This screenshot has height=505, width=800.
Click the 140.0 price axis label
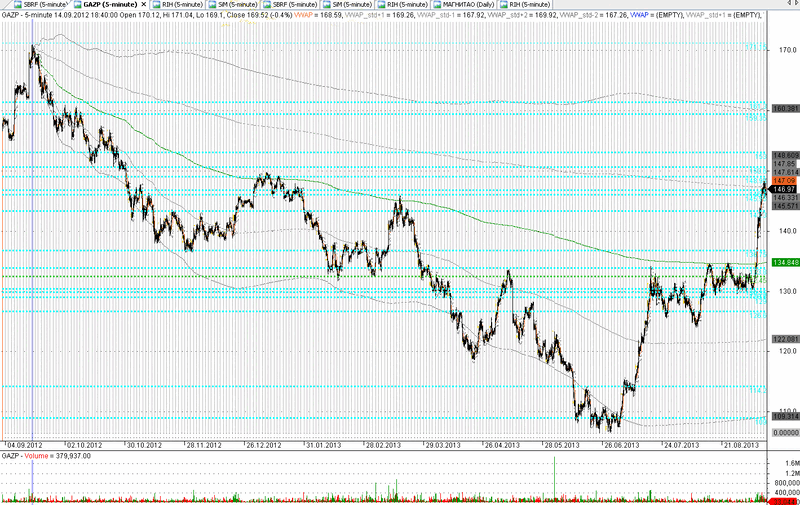pos(788,231)
